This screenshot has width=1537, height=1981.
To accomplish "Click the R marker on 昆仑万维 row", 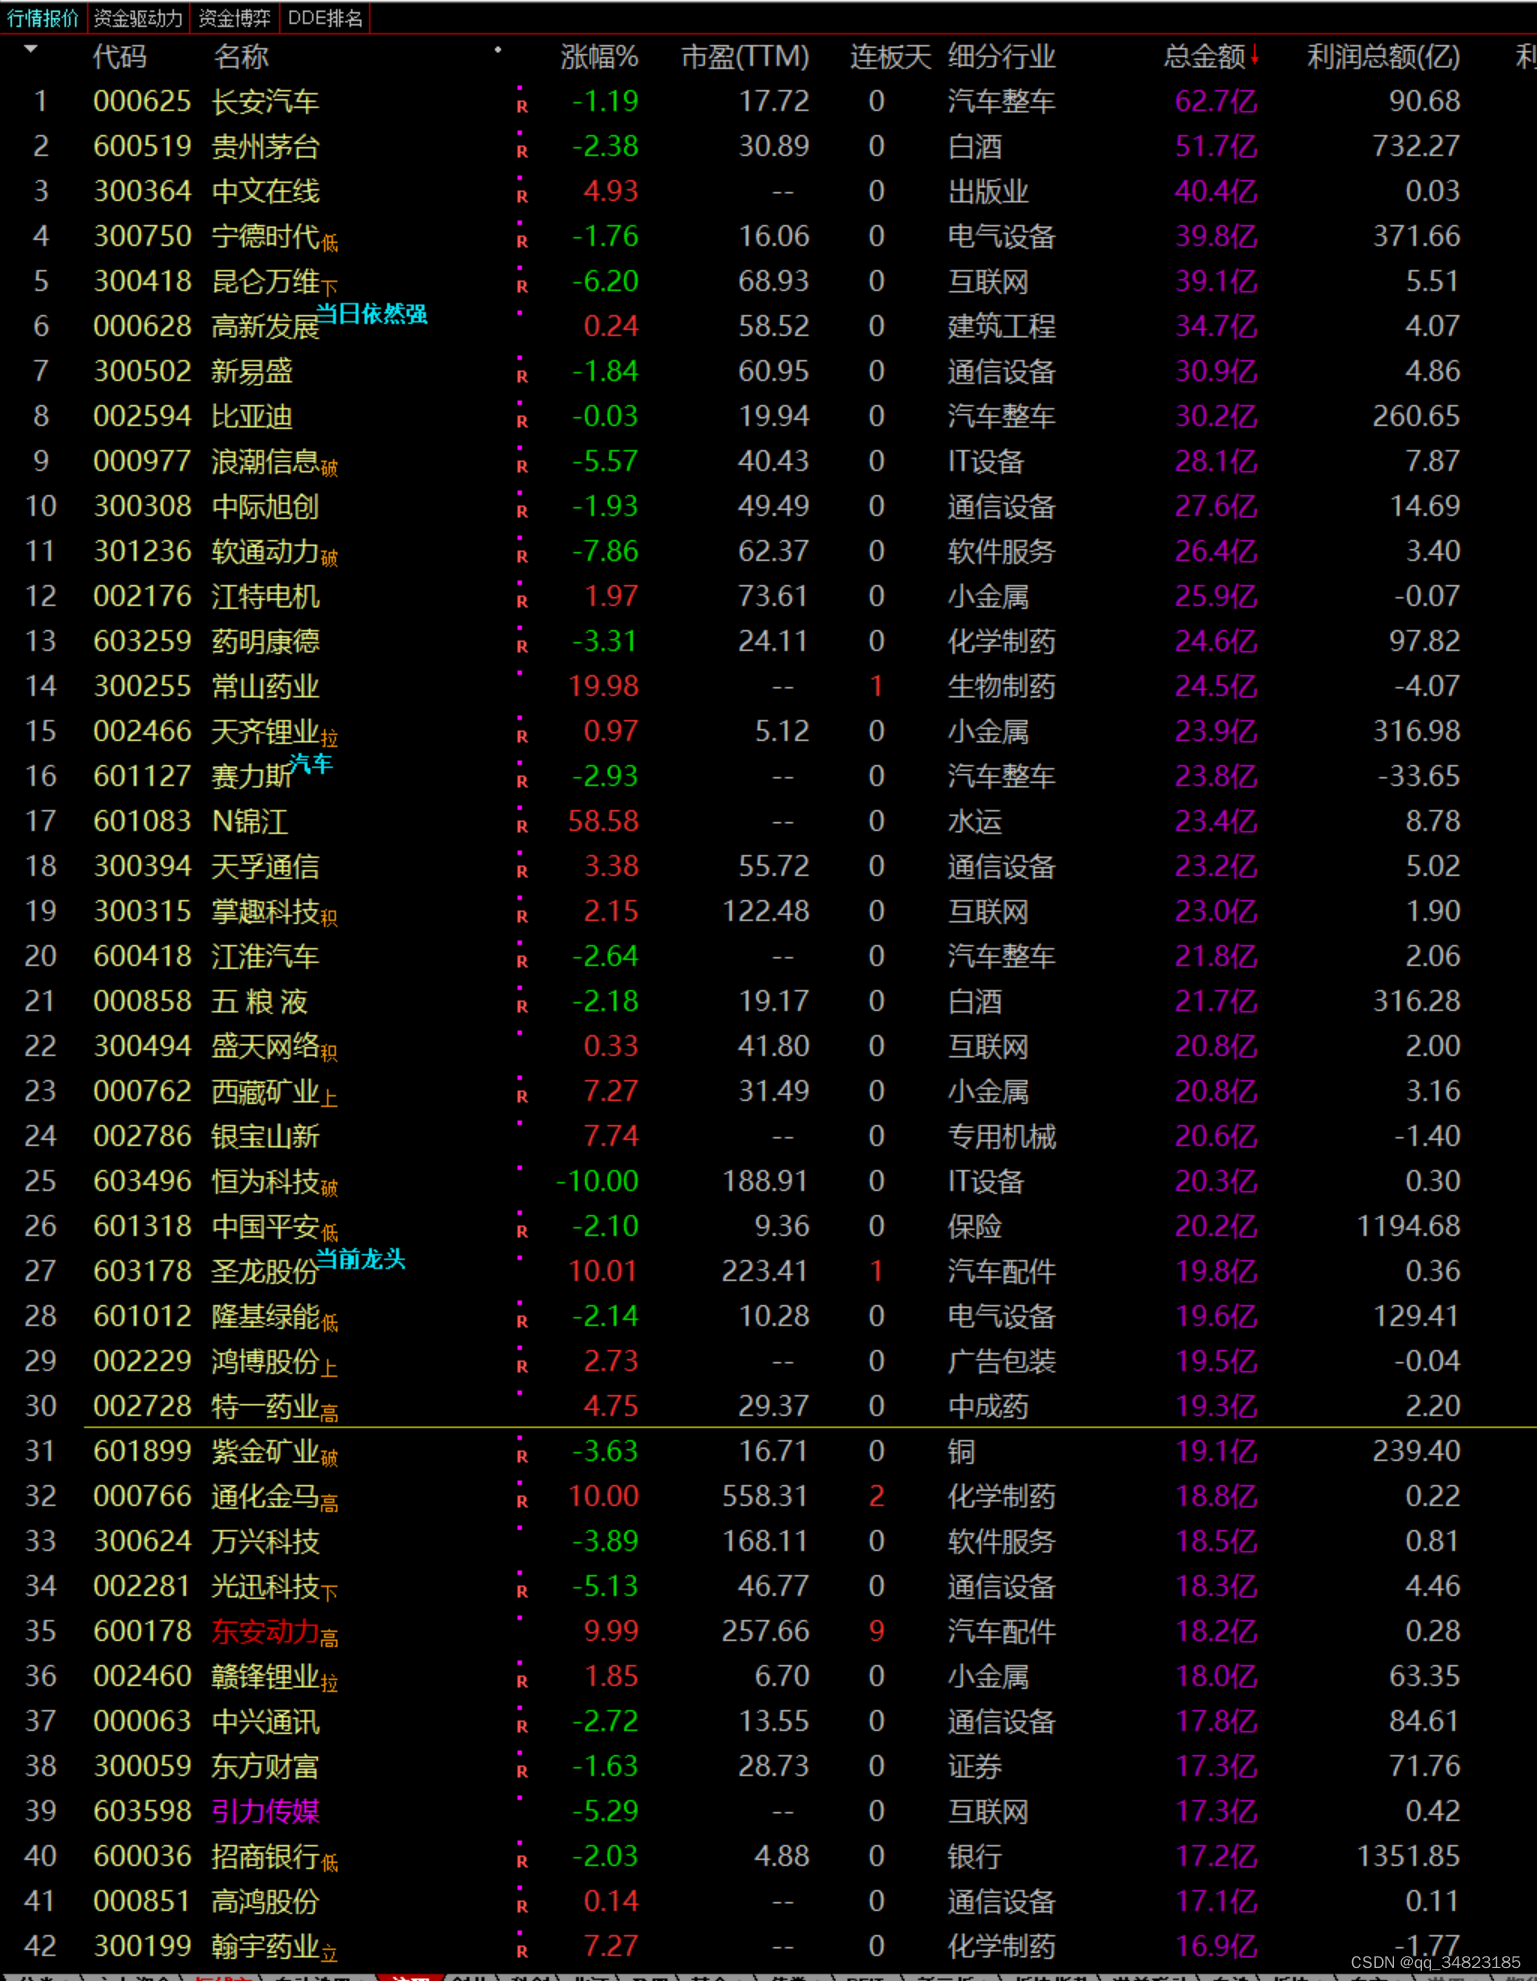I will click(x=522, y=285).
